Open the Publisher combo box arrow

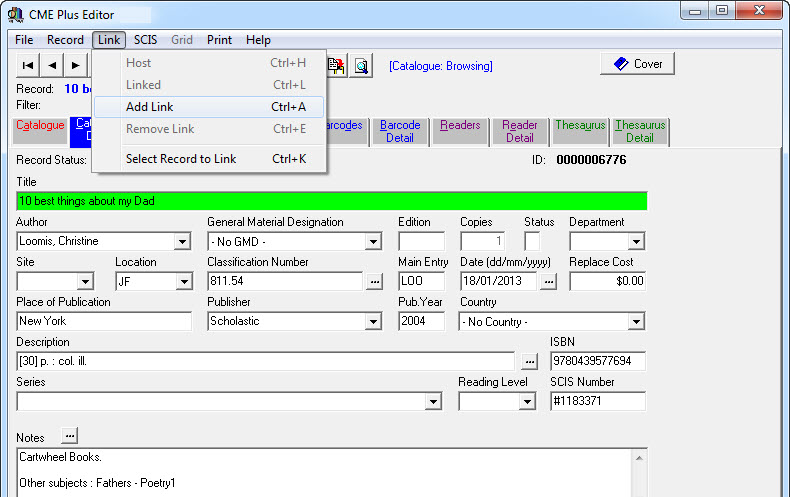pos(373,322)
